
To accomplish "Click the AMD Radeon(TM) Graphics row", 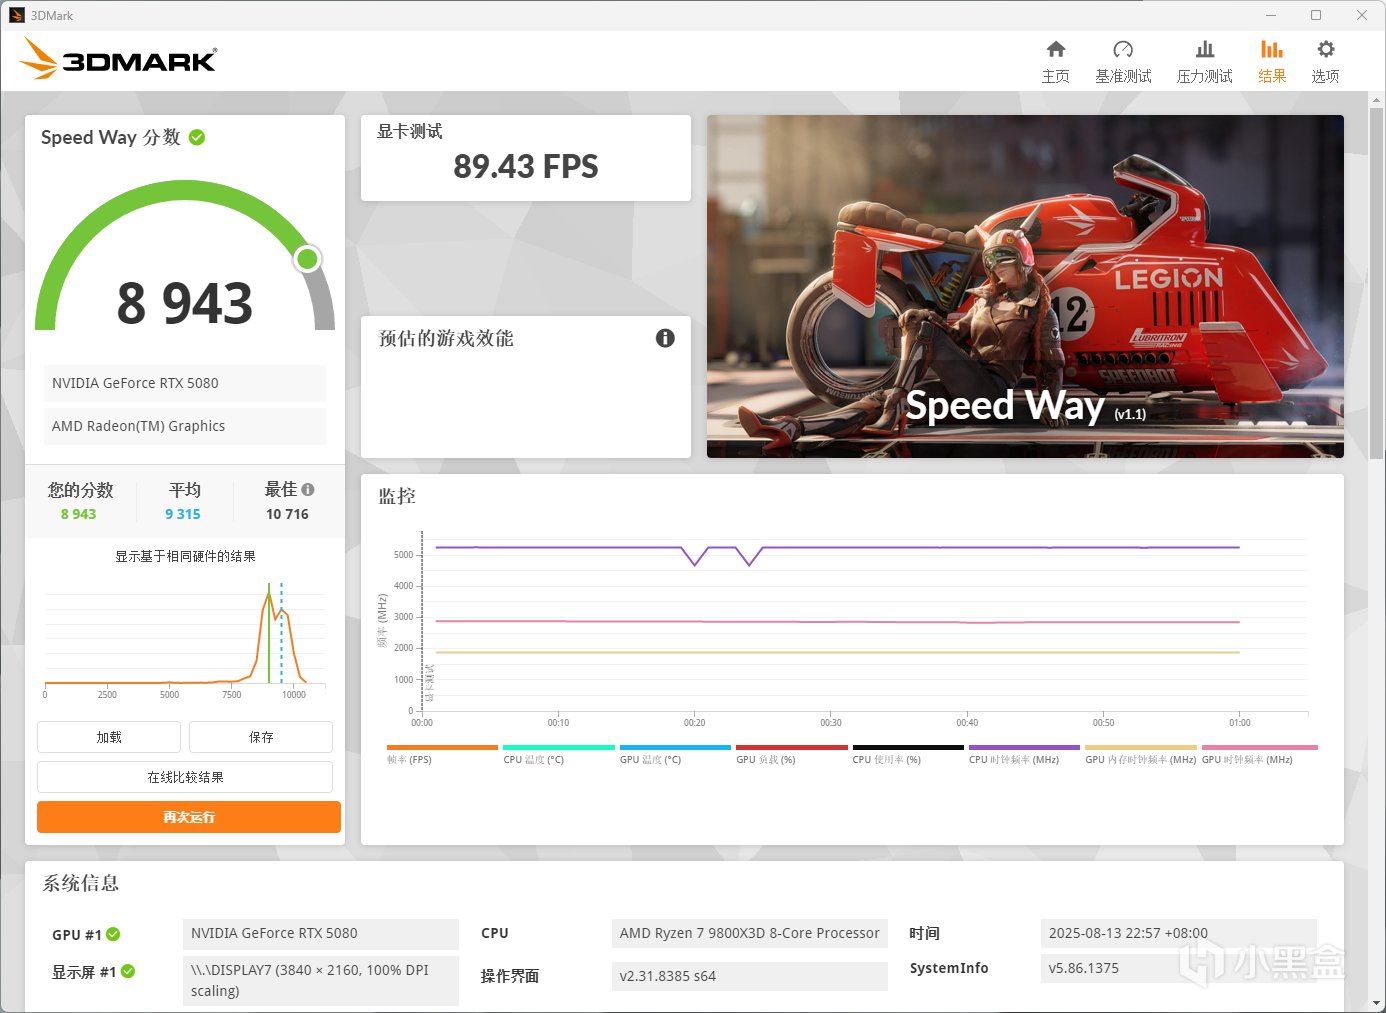I will click(185, 426).
